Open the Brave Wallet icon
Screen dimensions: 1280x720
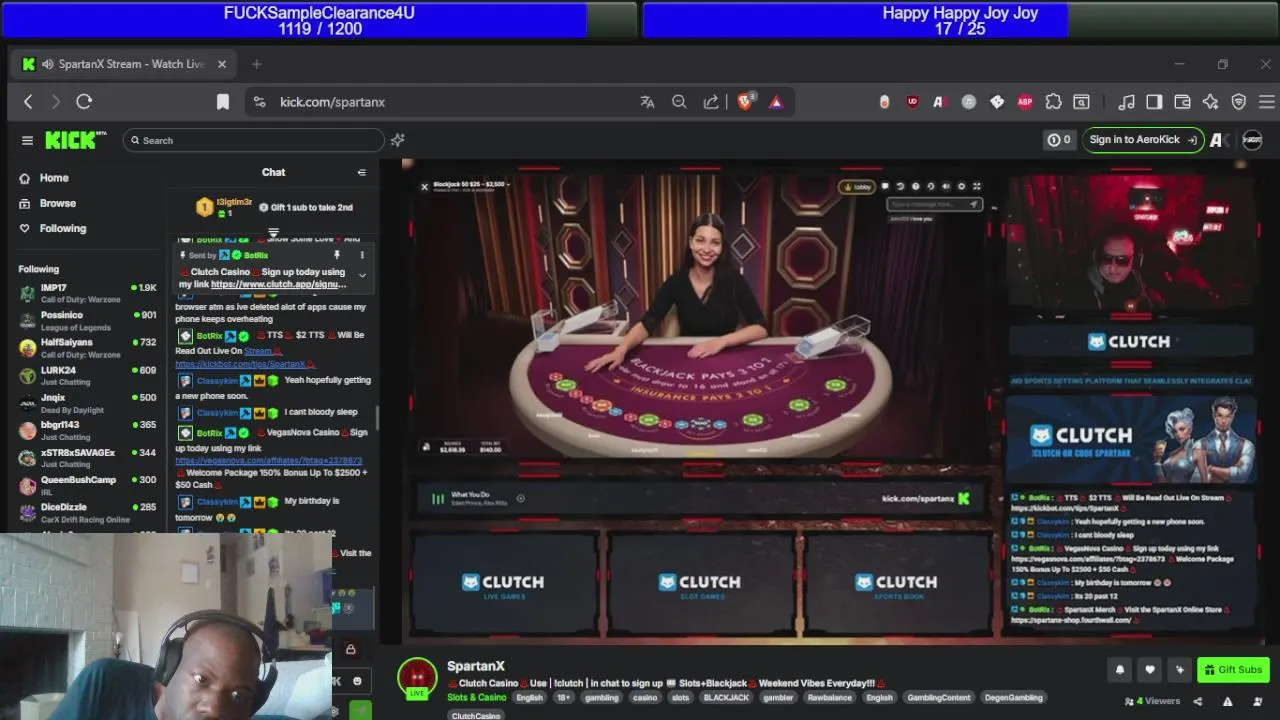(x=1182, y=101)
